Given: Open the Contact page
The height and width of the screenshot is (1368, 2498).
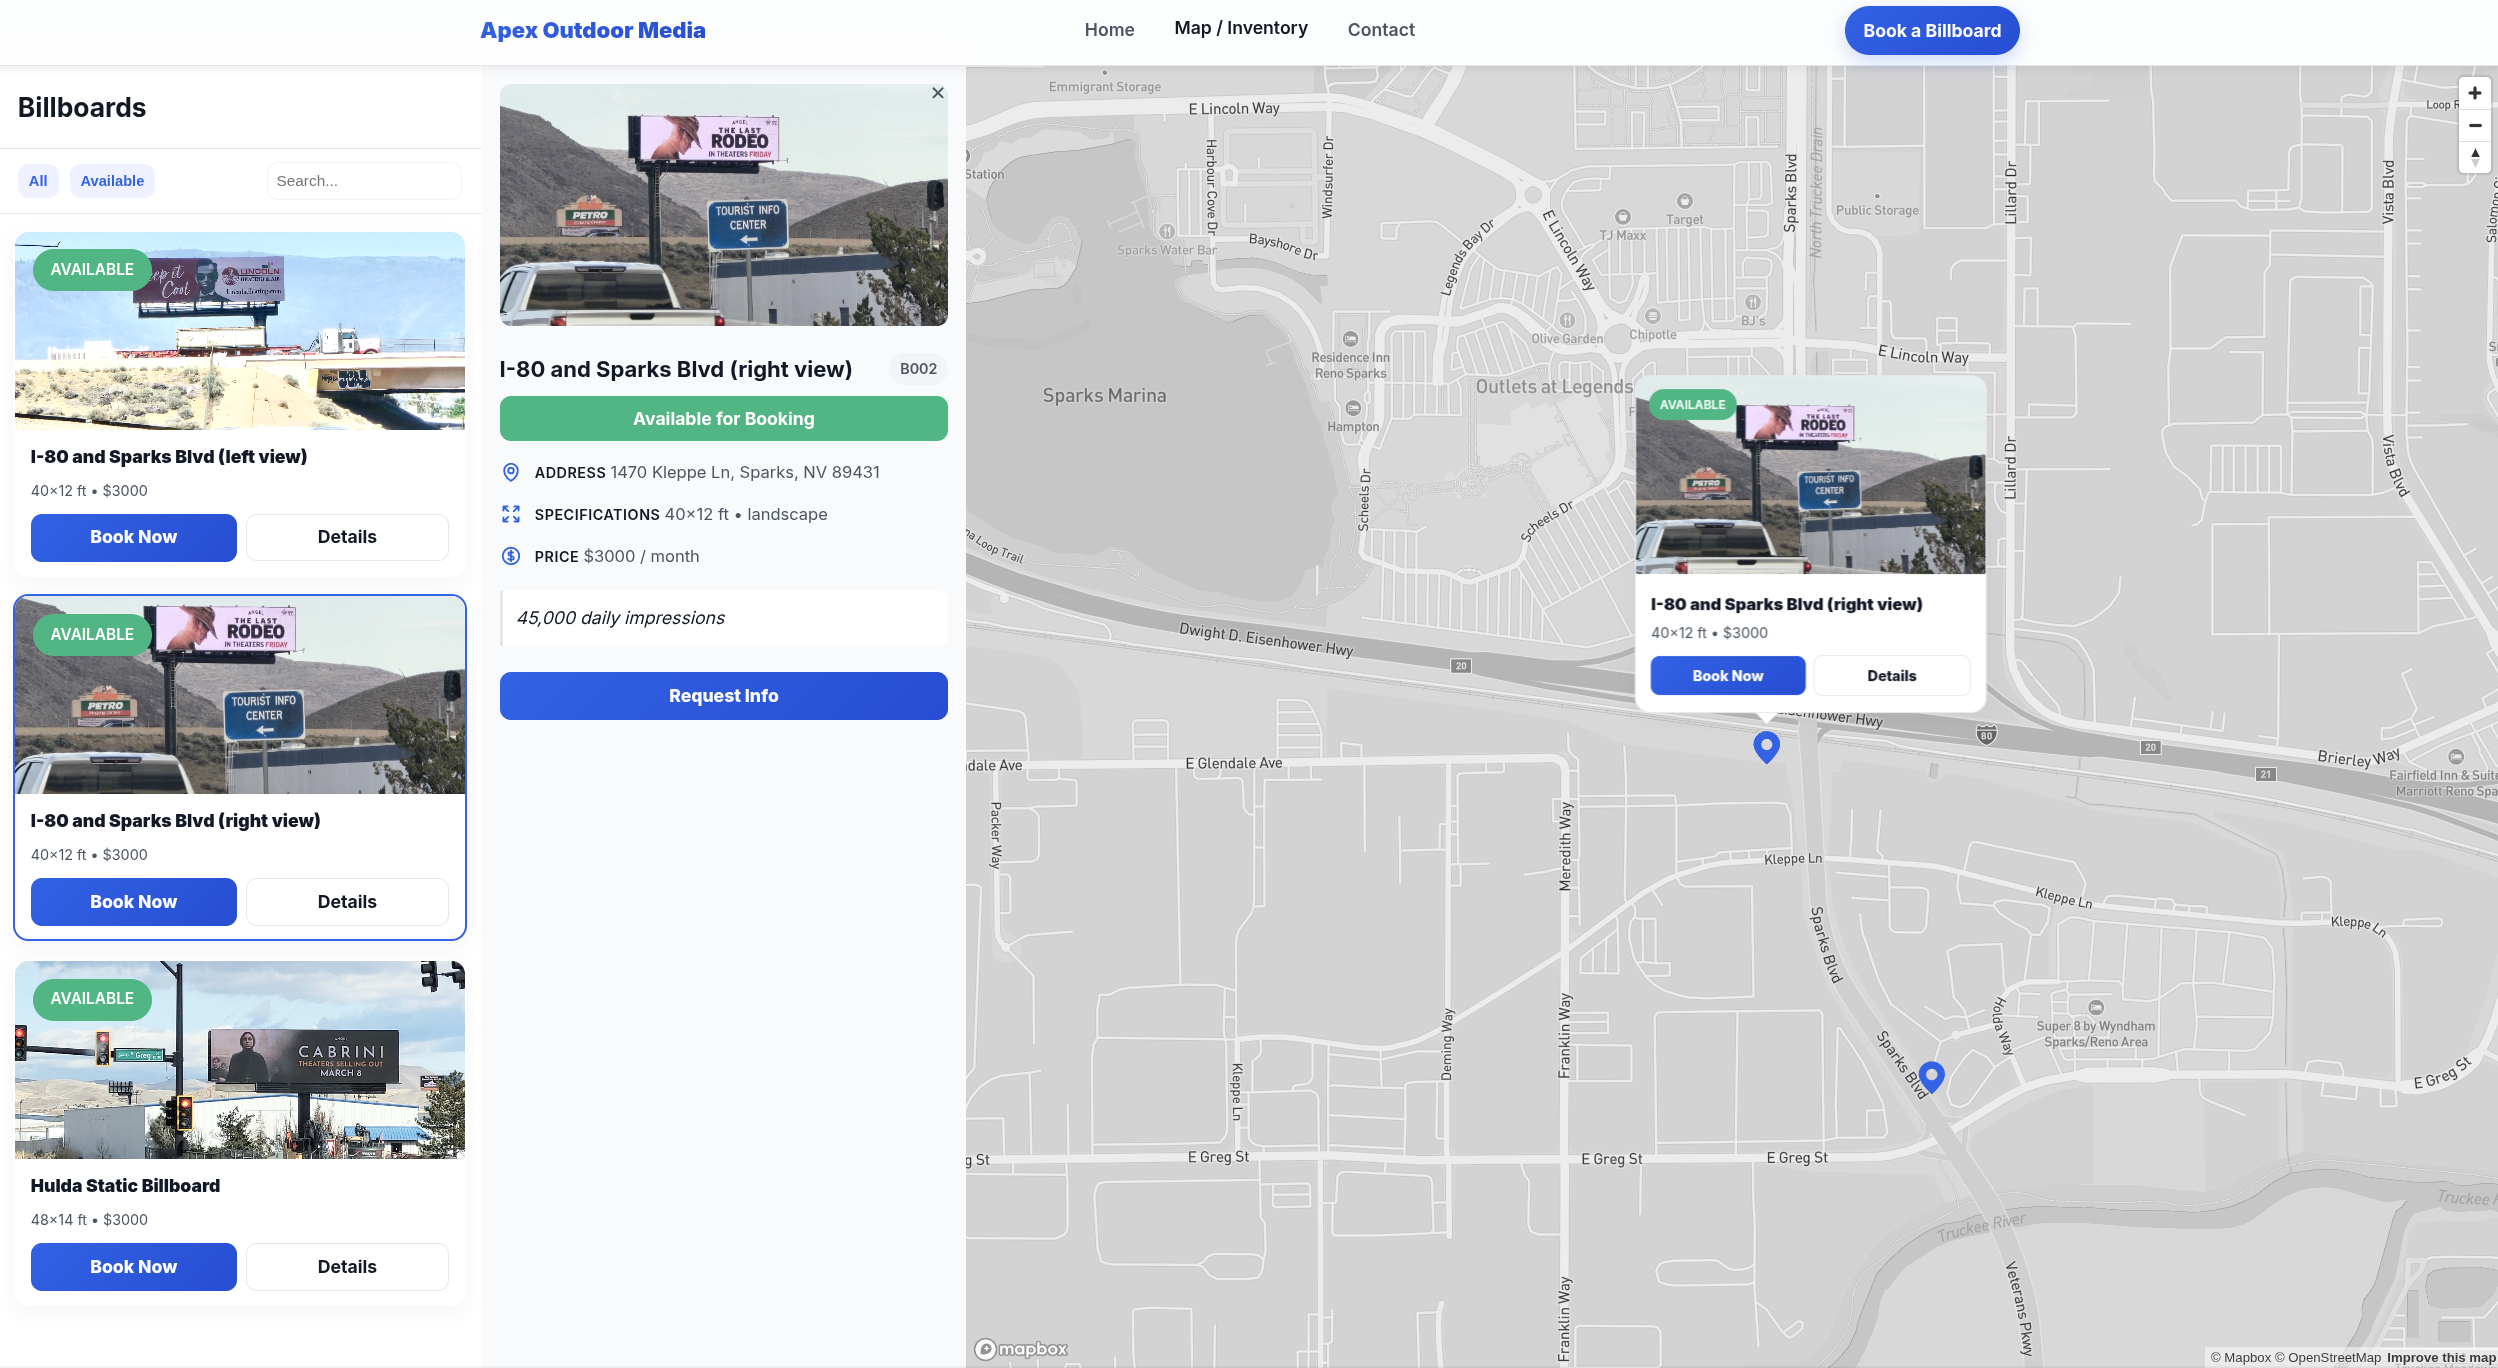Looking at the screenshot, I should pos(1380,30).
